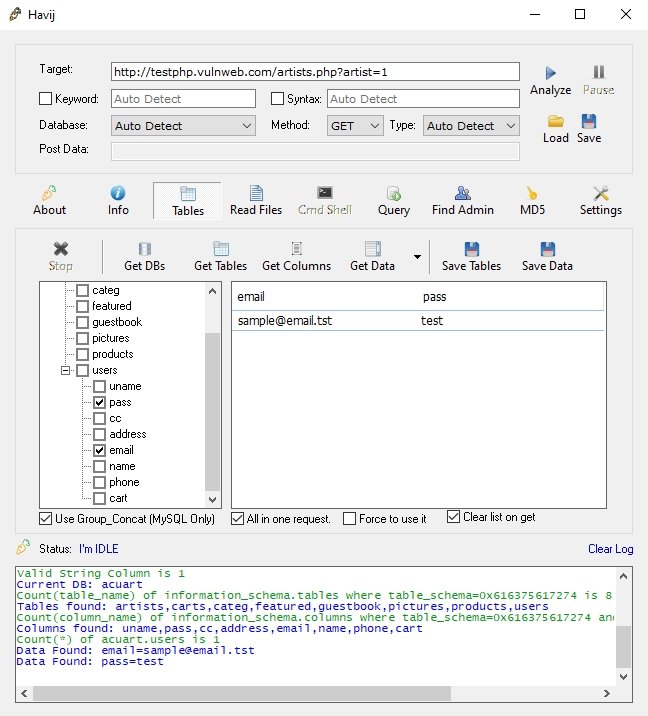Open the Find Admin tab
The width and height of the screenshot is (648, 716).
[463, 201]
